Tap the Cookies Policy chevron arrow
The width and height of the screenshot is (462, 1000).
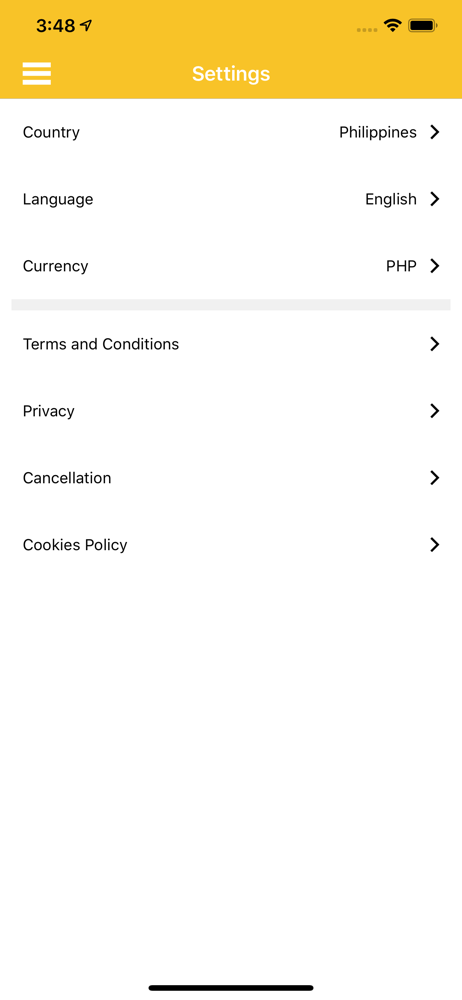coord(435,545)
